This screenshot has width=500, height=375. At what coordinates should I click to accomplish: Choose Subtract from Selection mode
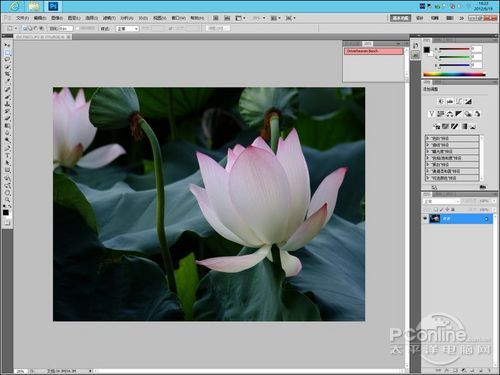(x=36, y=28)
